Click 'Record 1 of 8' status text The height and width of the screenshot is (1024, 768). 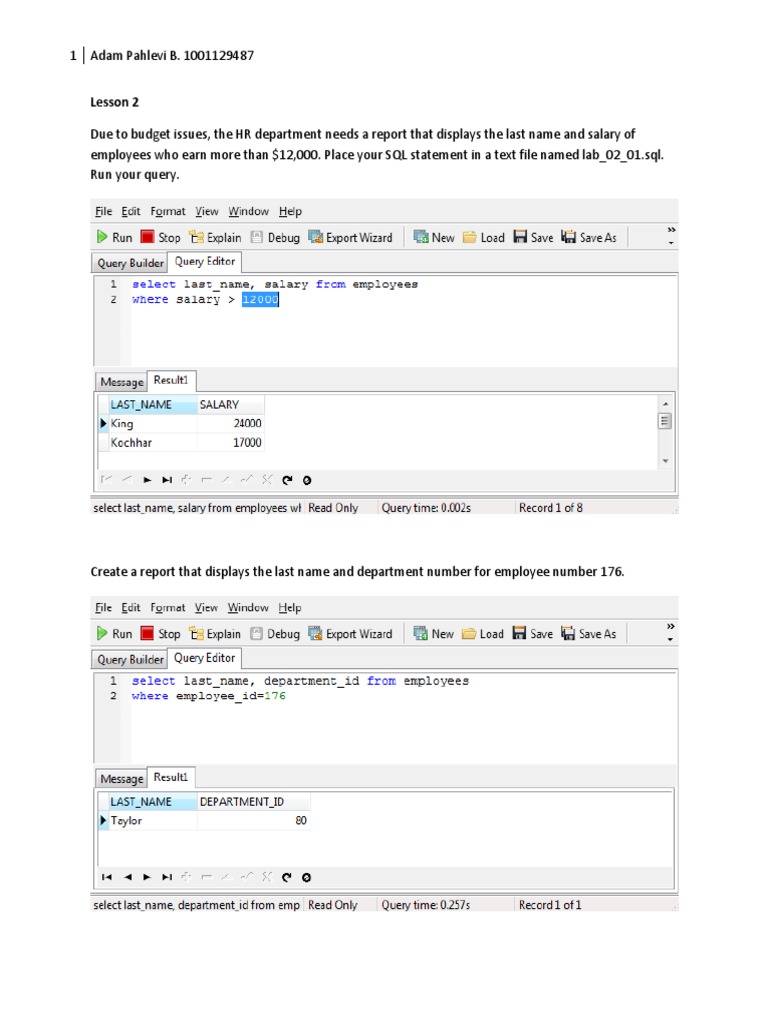551,507
